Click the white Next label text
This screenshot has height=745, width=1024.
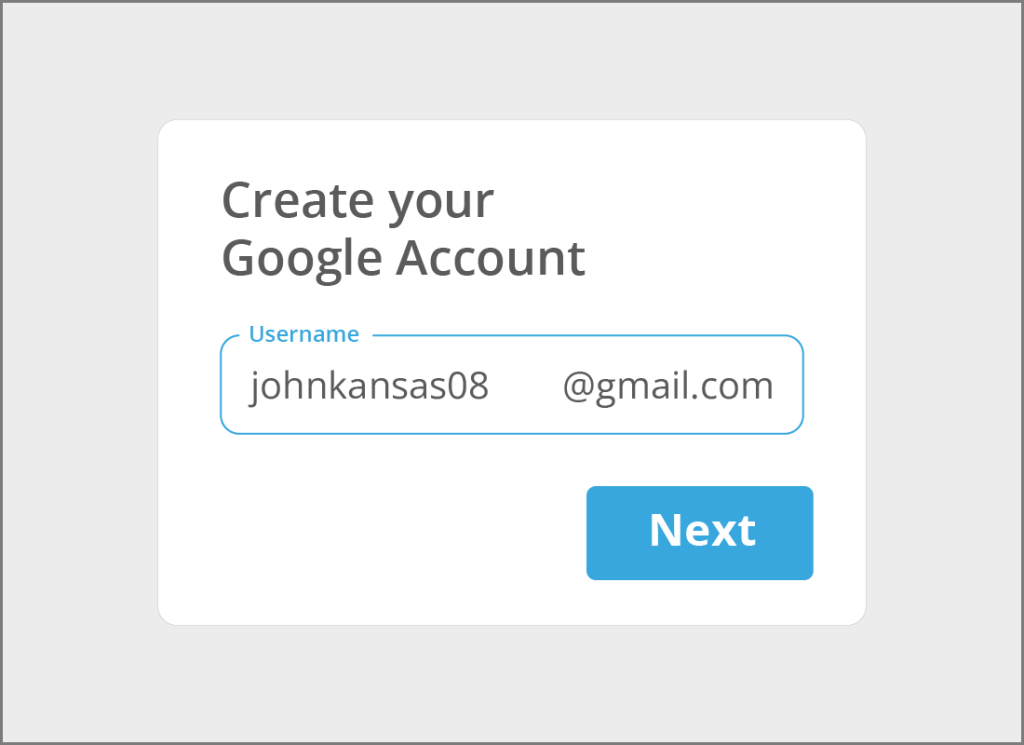(702, 530)
